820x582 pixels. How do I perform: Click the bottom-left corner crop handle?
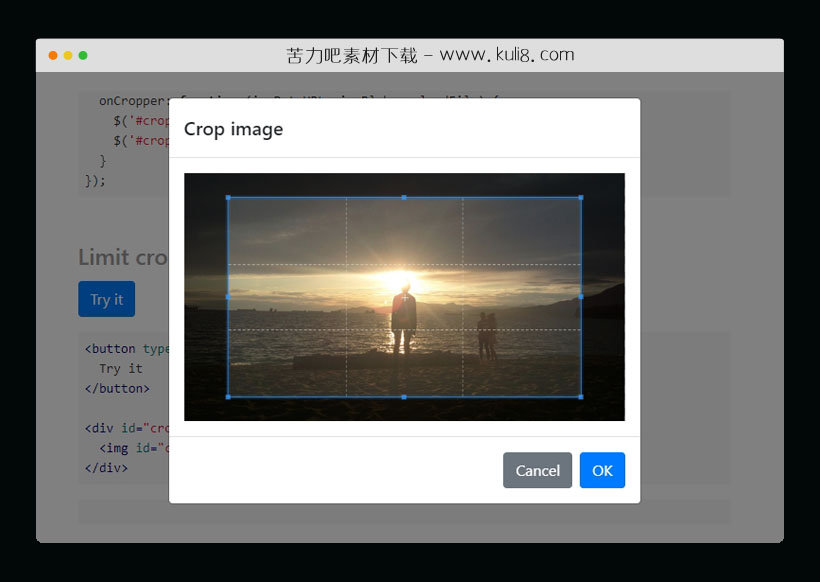228,397
